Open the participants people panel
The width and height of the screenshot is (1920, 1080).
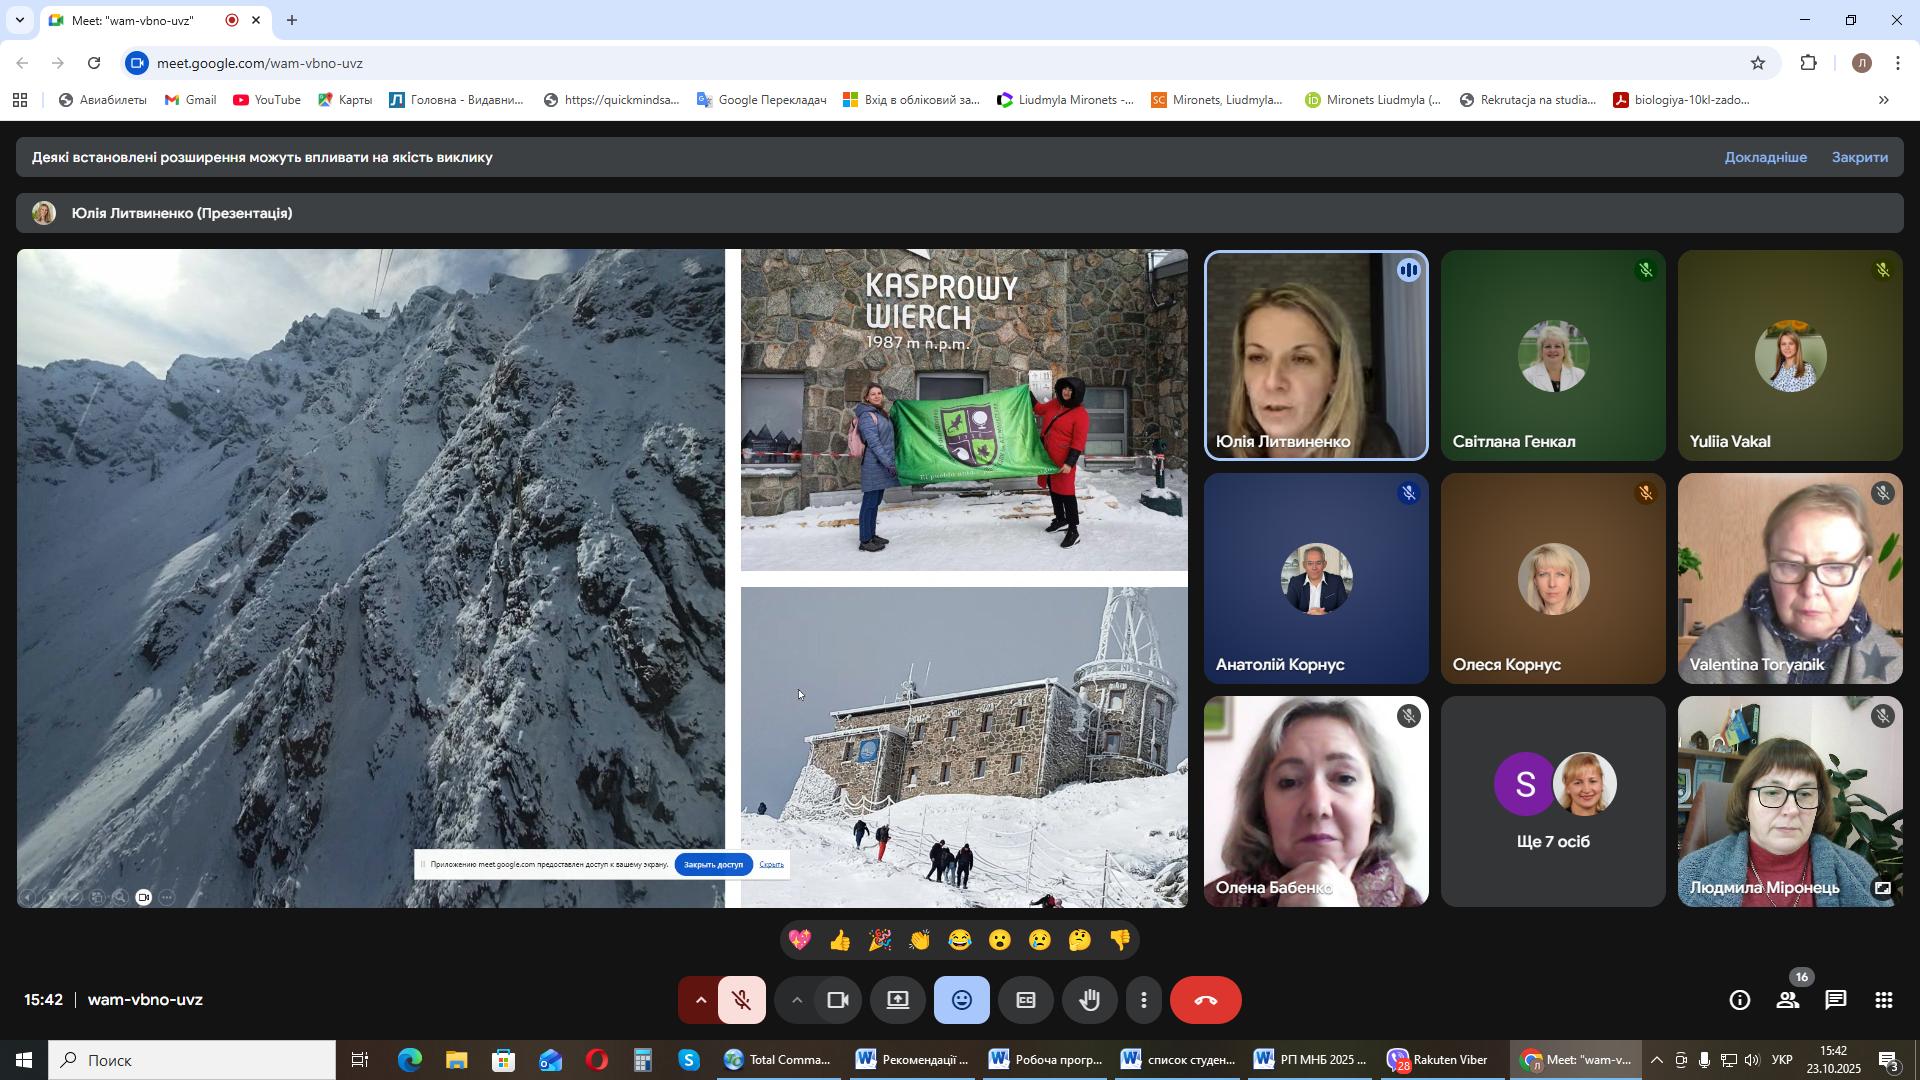pyautogui.click(x=1788, y=1001)
